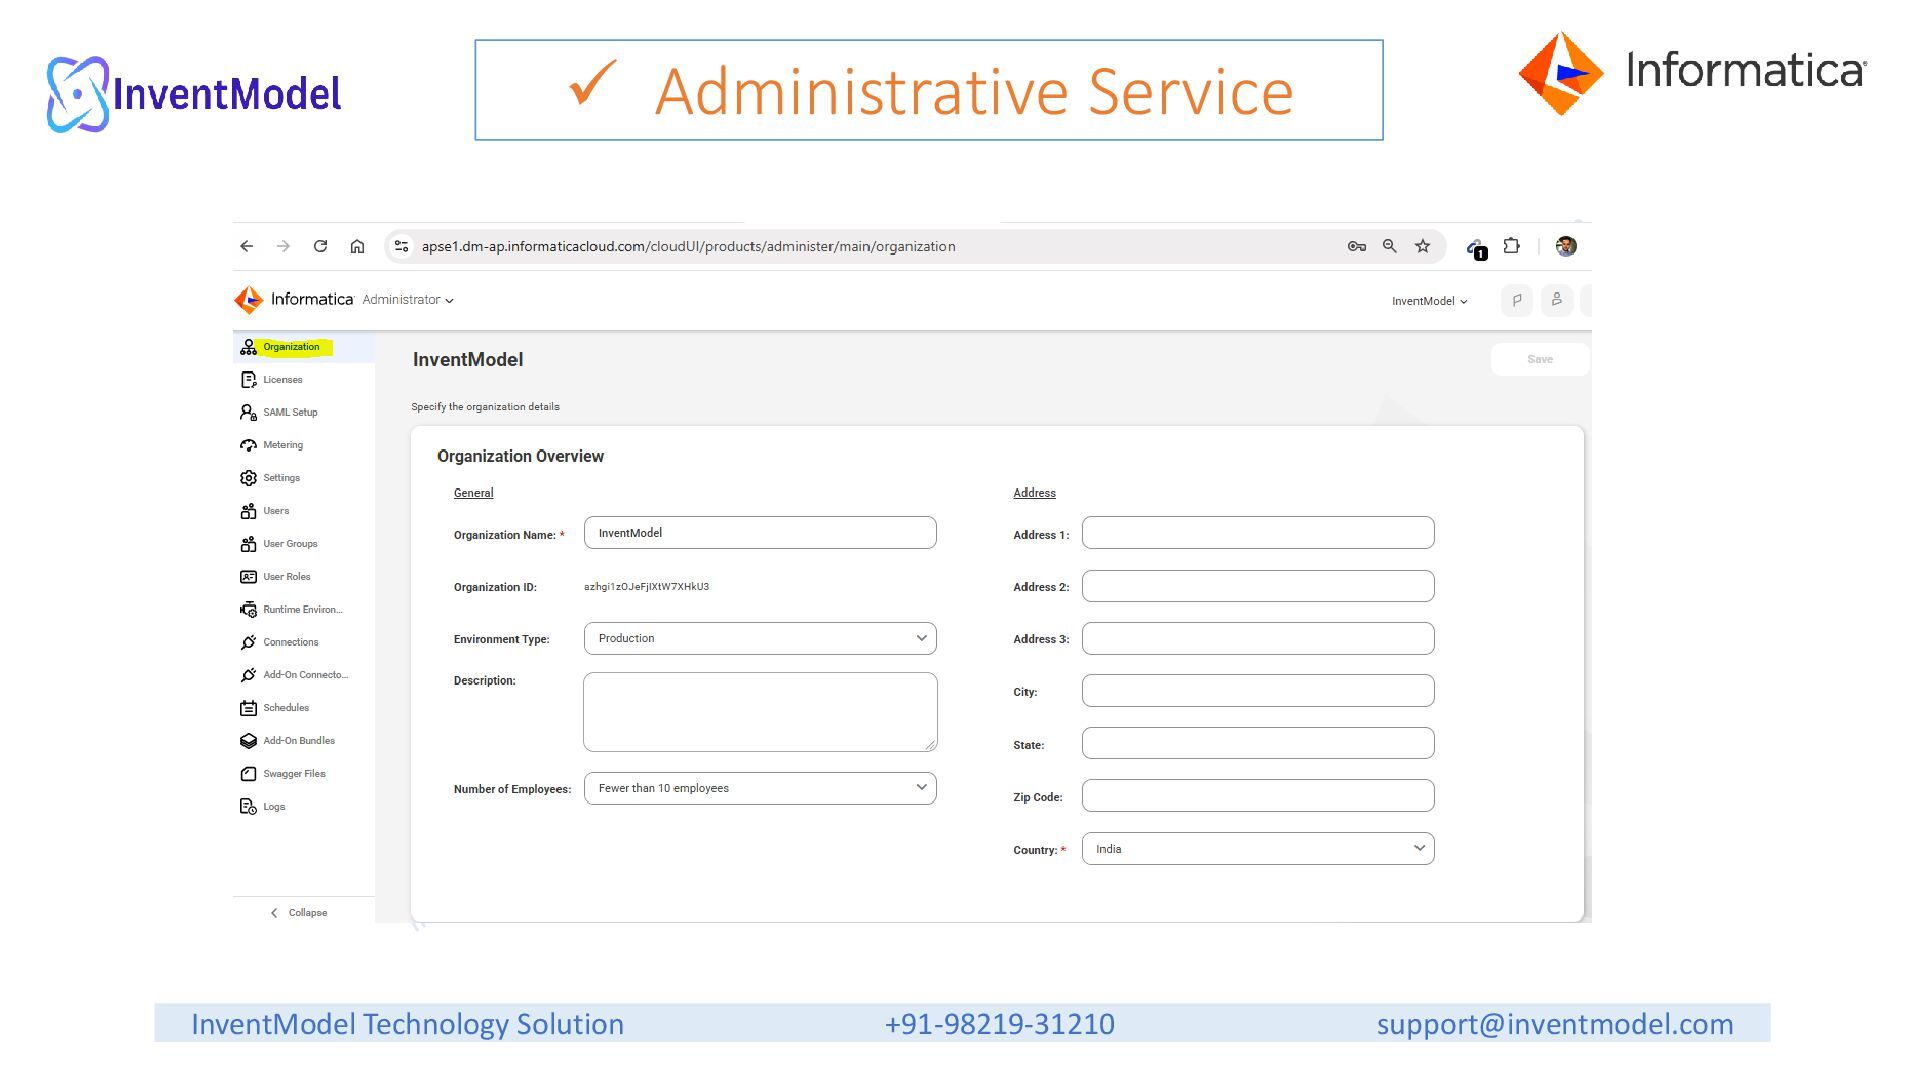Click the browser address bar URL
1920x1080 pixels.
688,246
